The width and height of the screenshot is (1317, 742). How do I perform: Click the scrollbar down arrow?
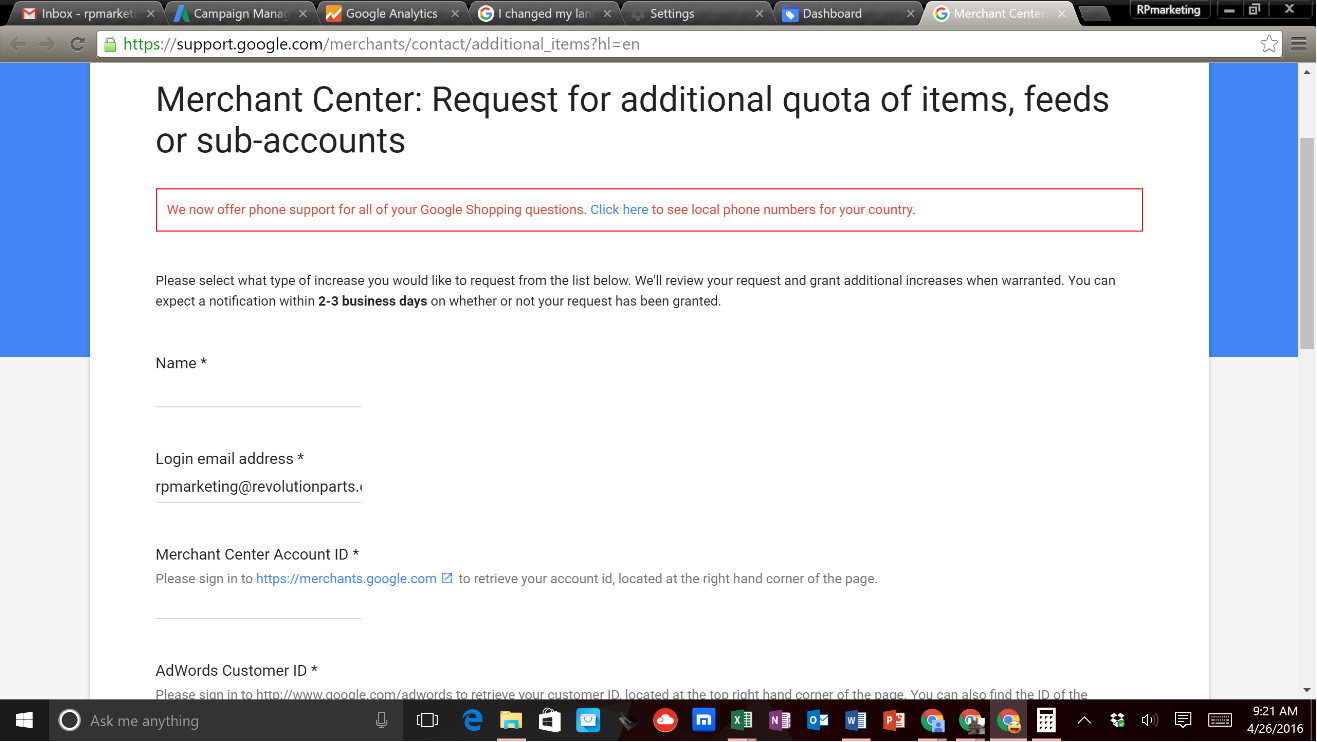point(1306,690)
